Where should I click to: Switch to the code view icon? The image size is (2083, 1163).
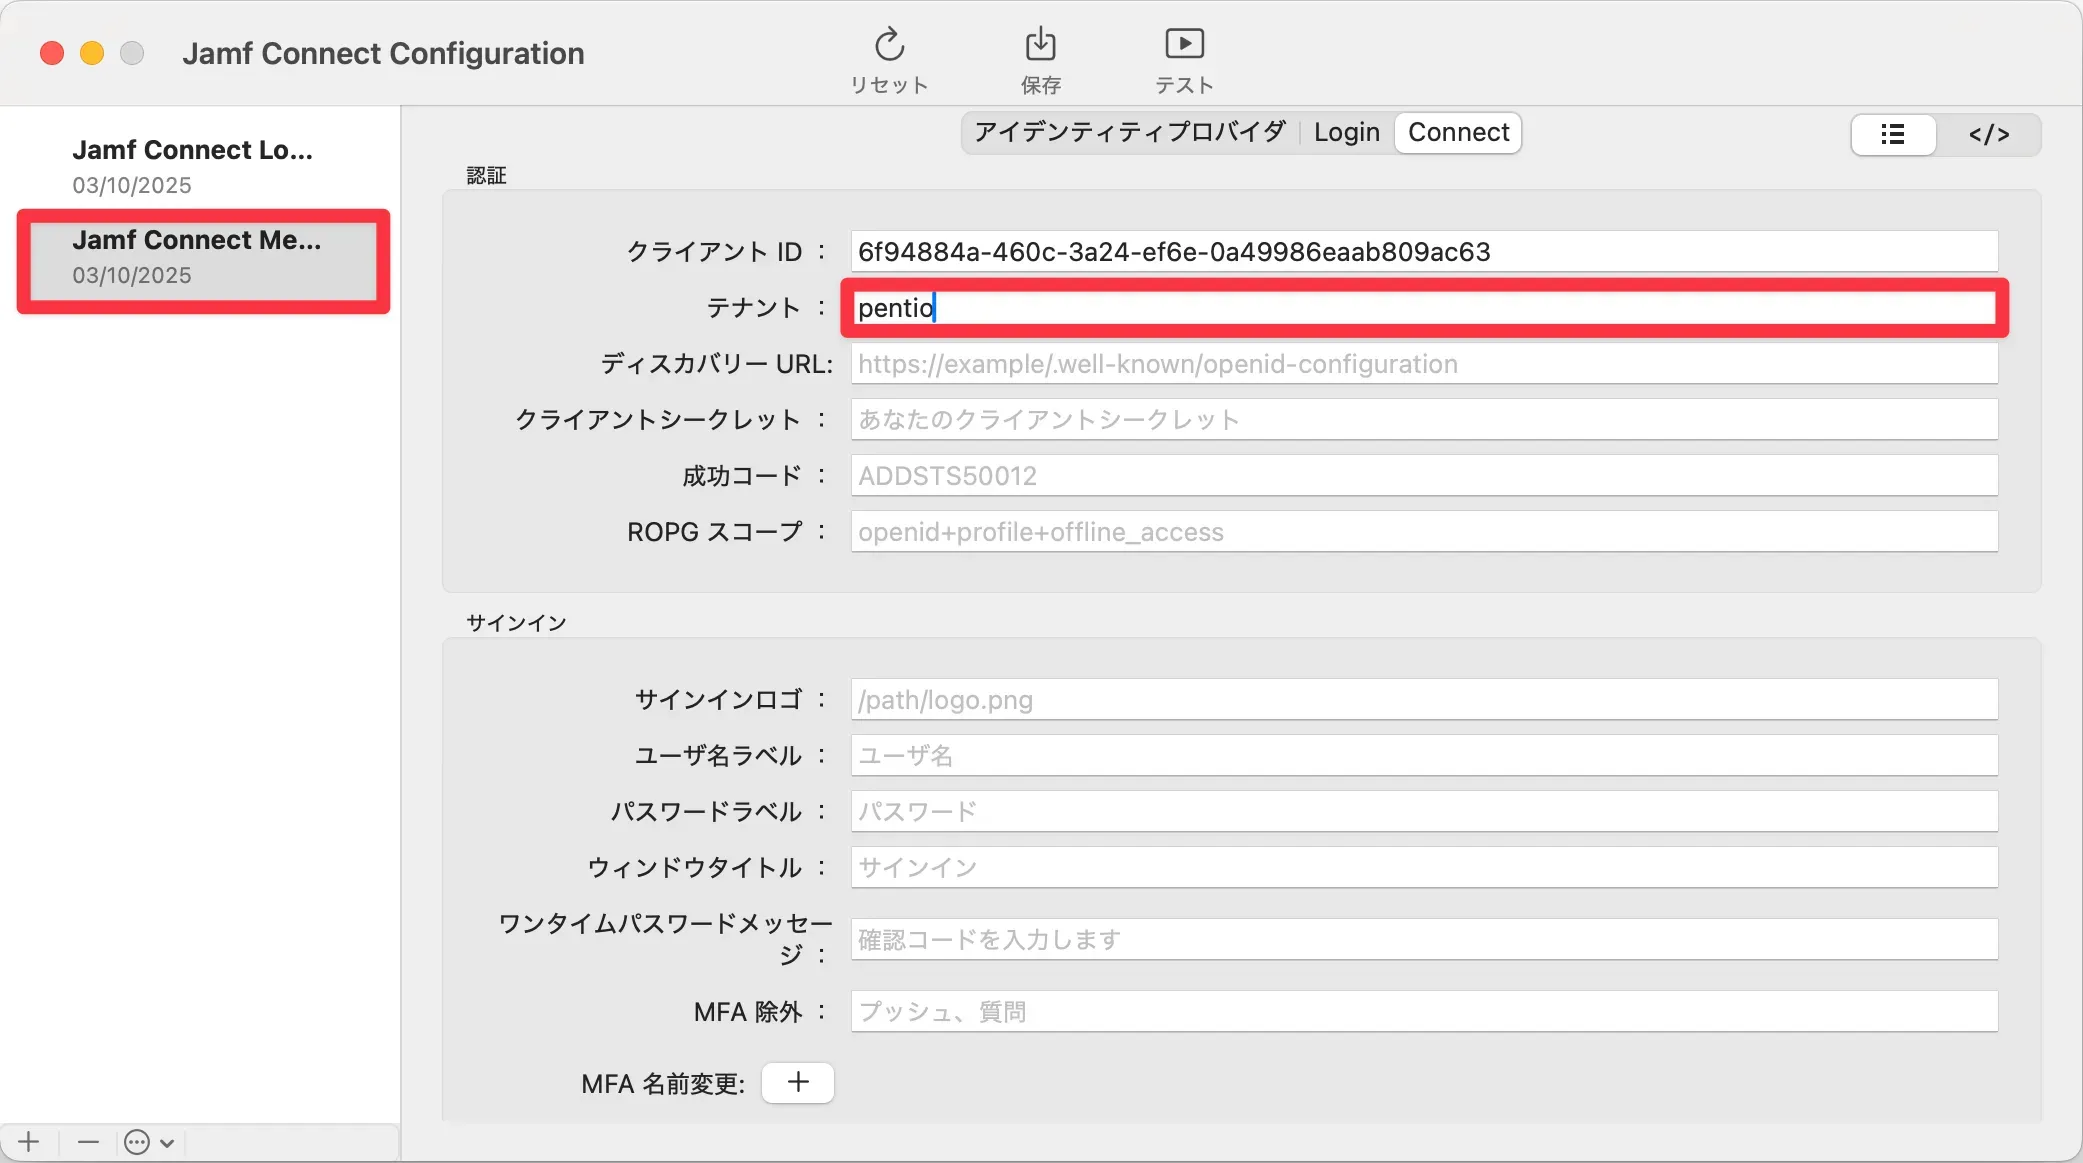[x=1988, y=134]
